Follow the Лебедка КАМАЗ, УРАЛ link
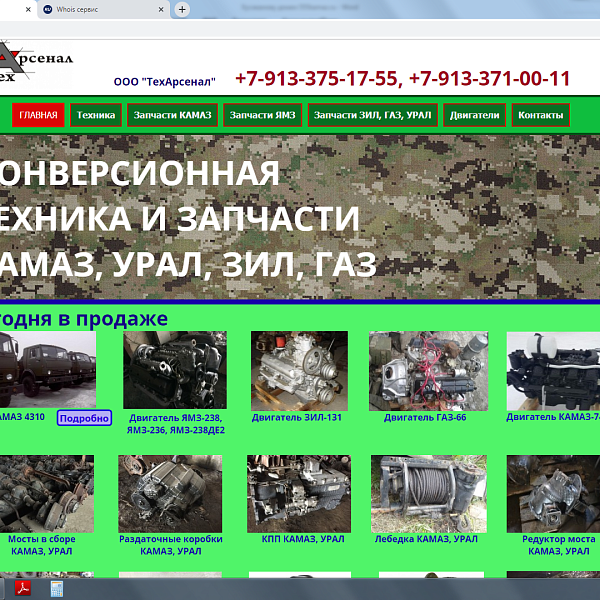This screenshot has height=600, width=600. click(x=426, y=539)
